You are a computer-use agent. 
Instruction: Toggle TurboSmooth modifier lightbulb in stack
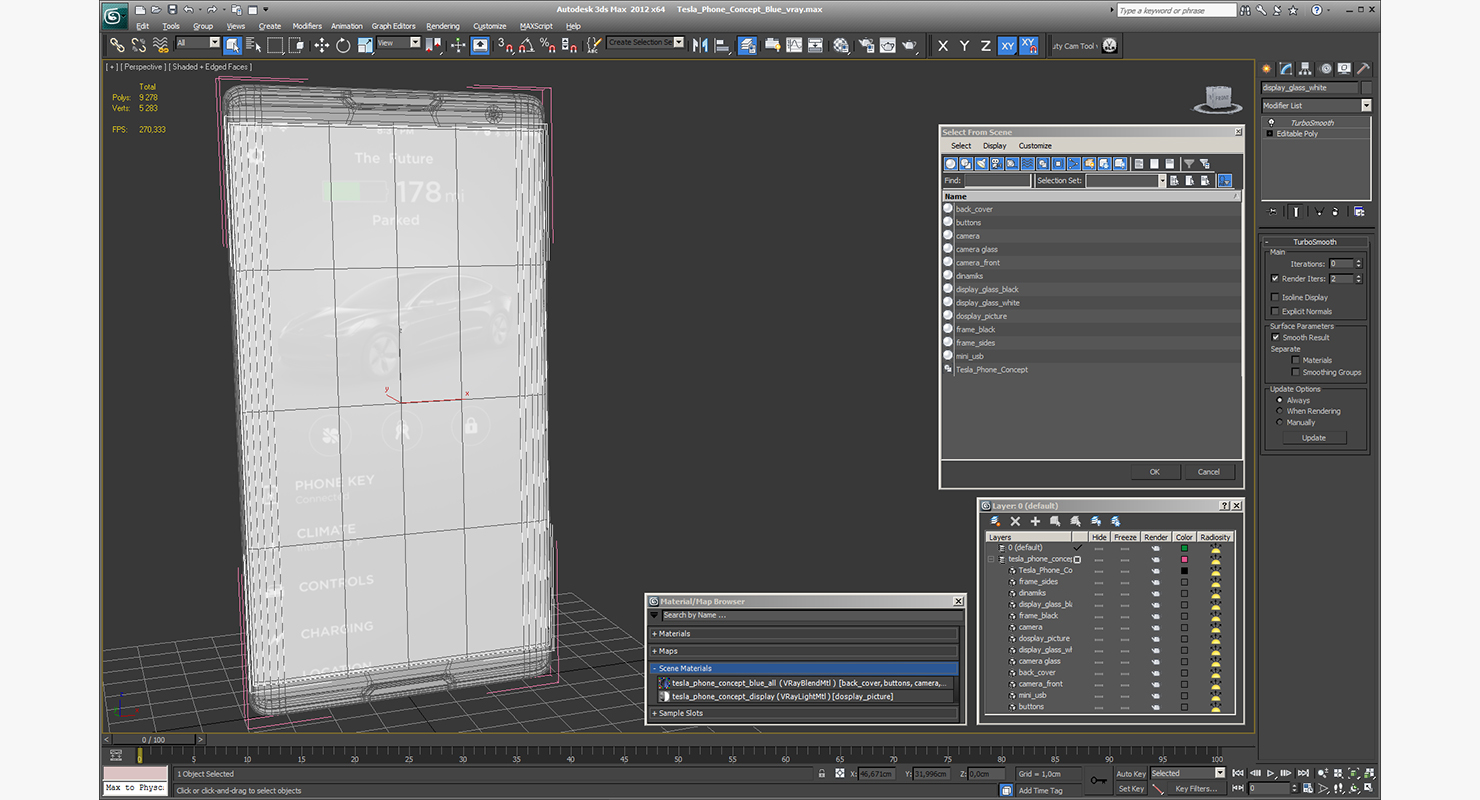[1271, 123]
